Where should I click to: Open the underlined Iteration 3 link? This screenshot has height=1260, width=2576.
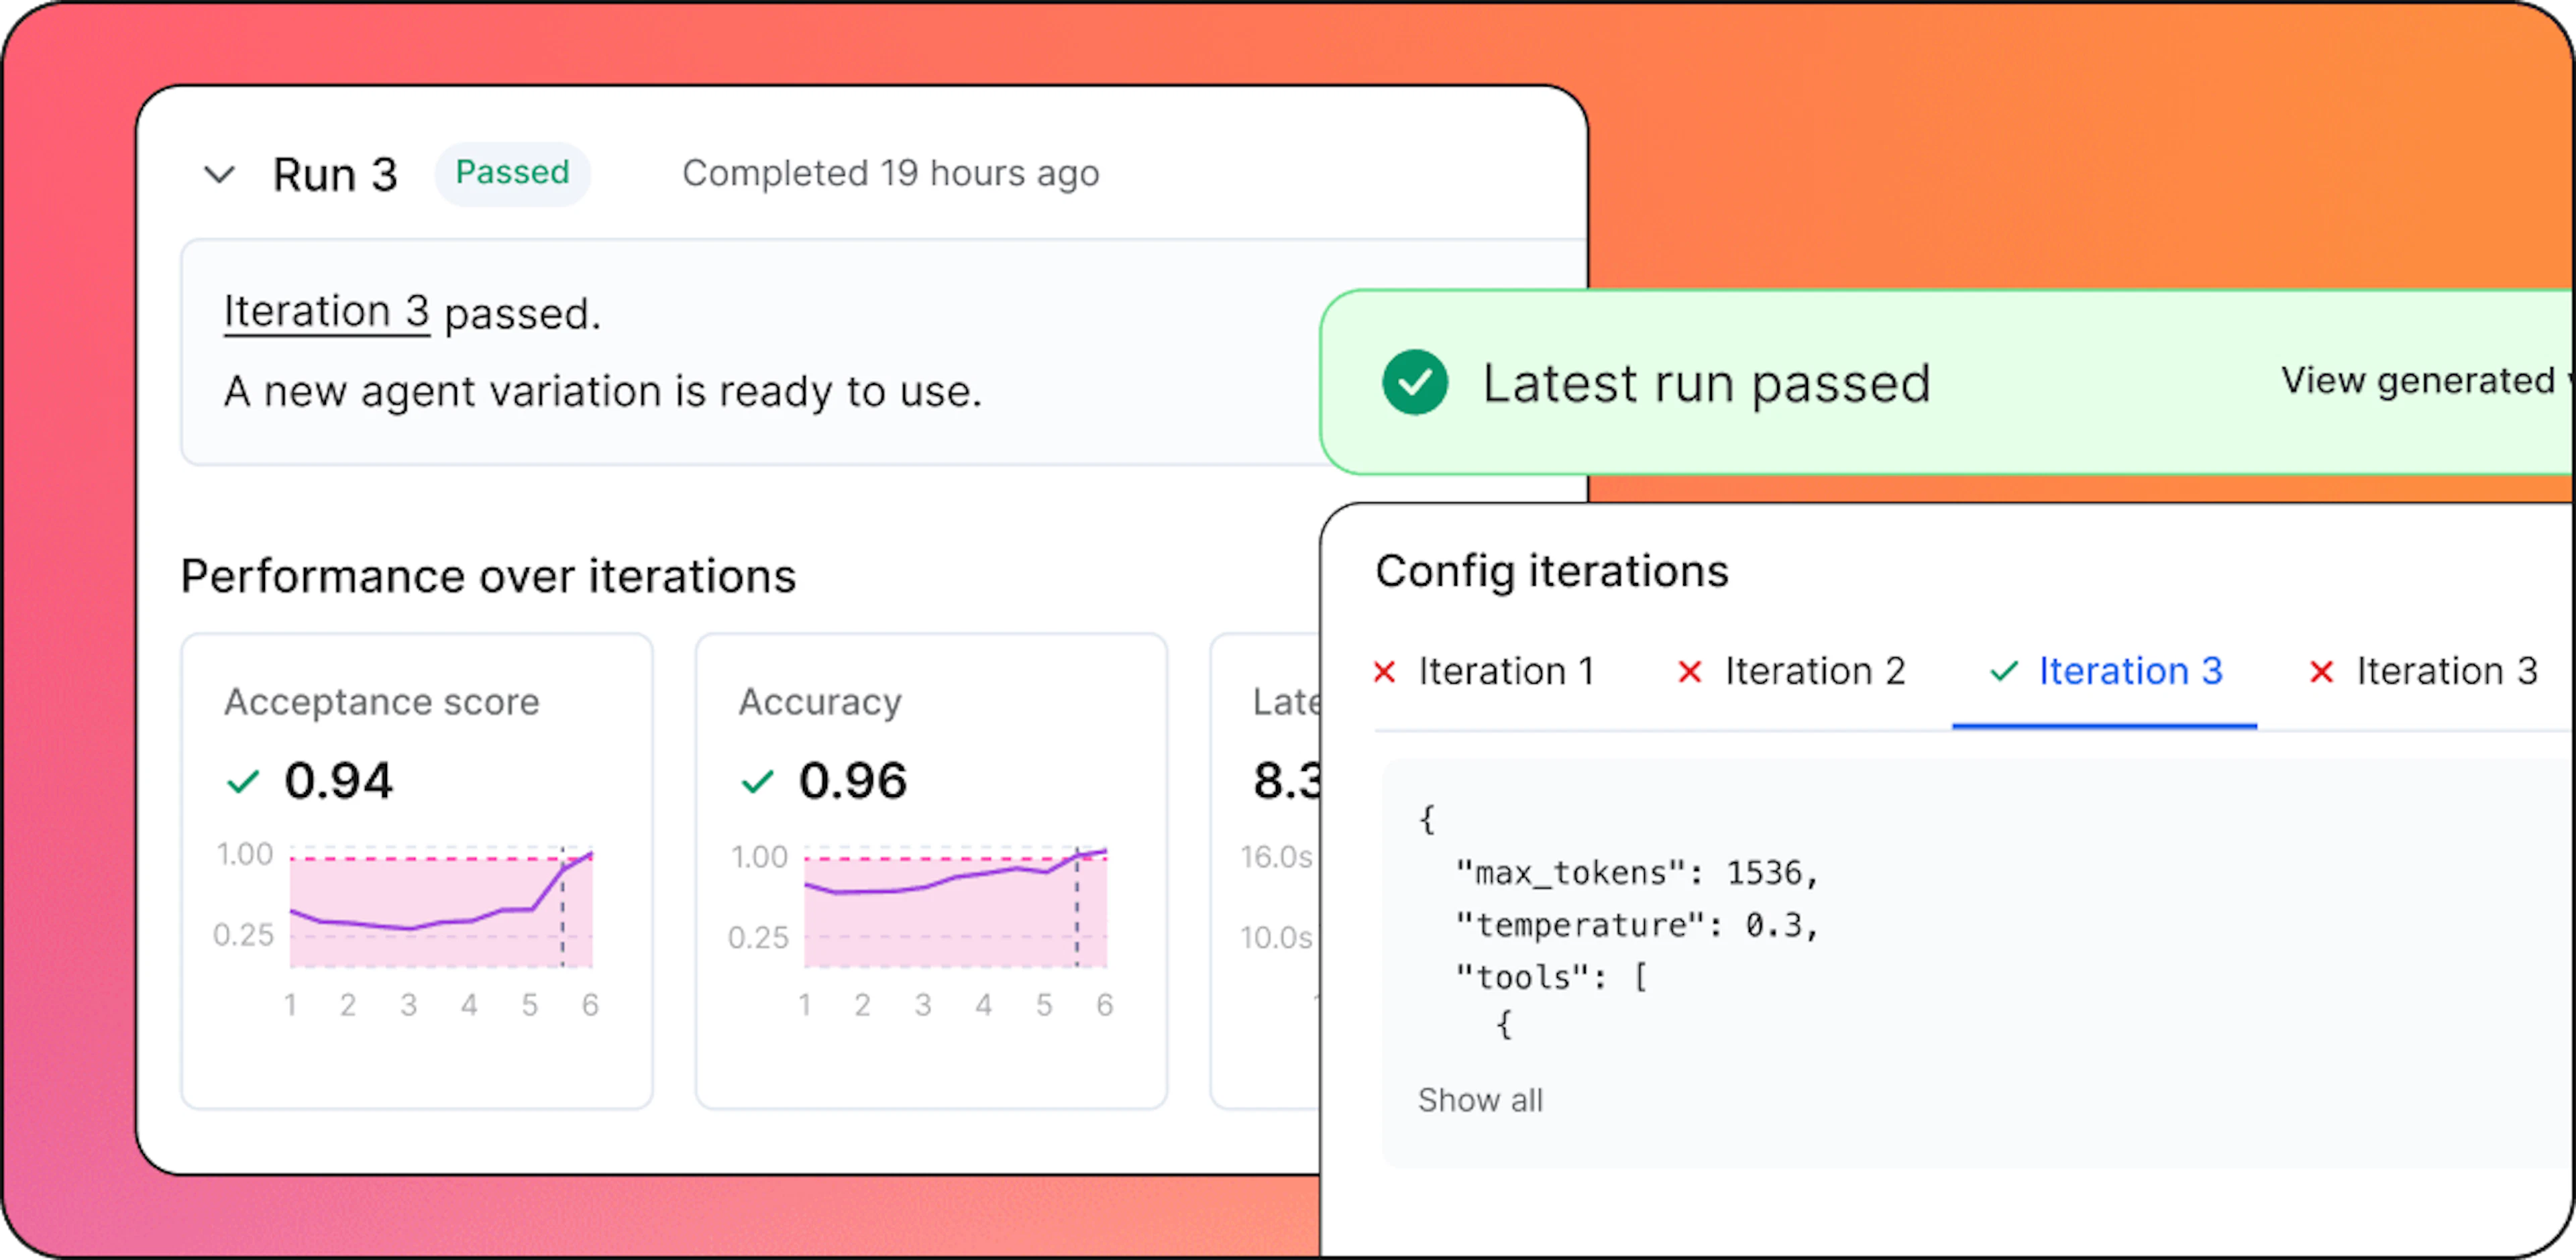[326, 311]
